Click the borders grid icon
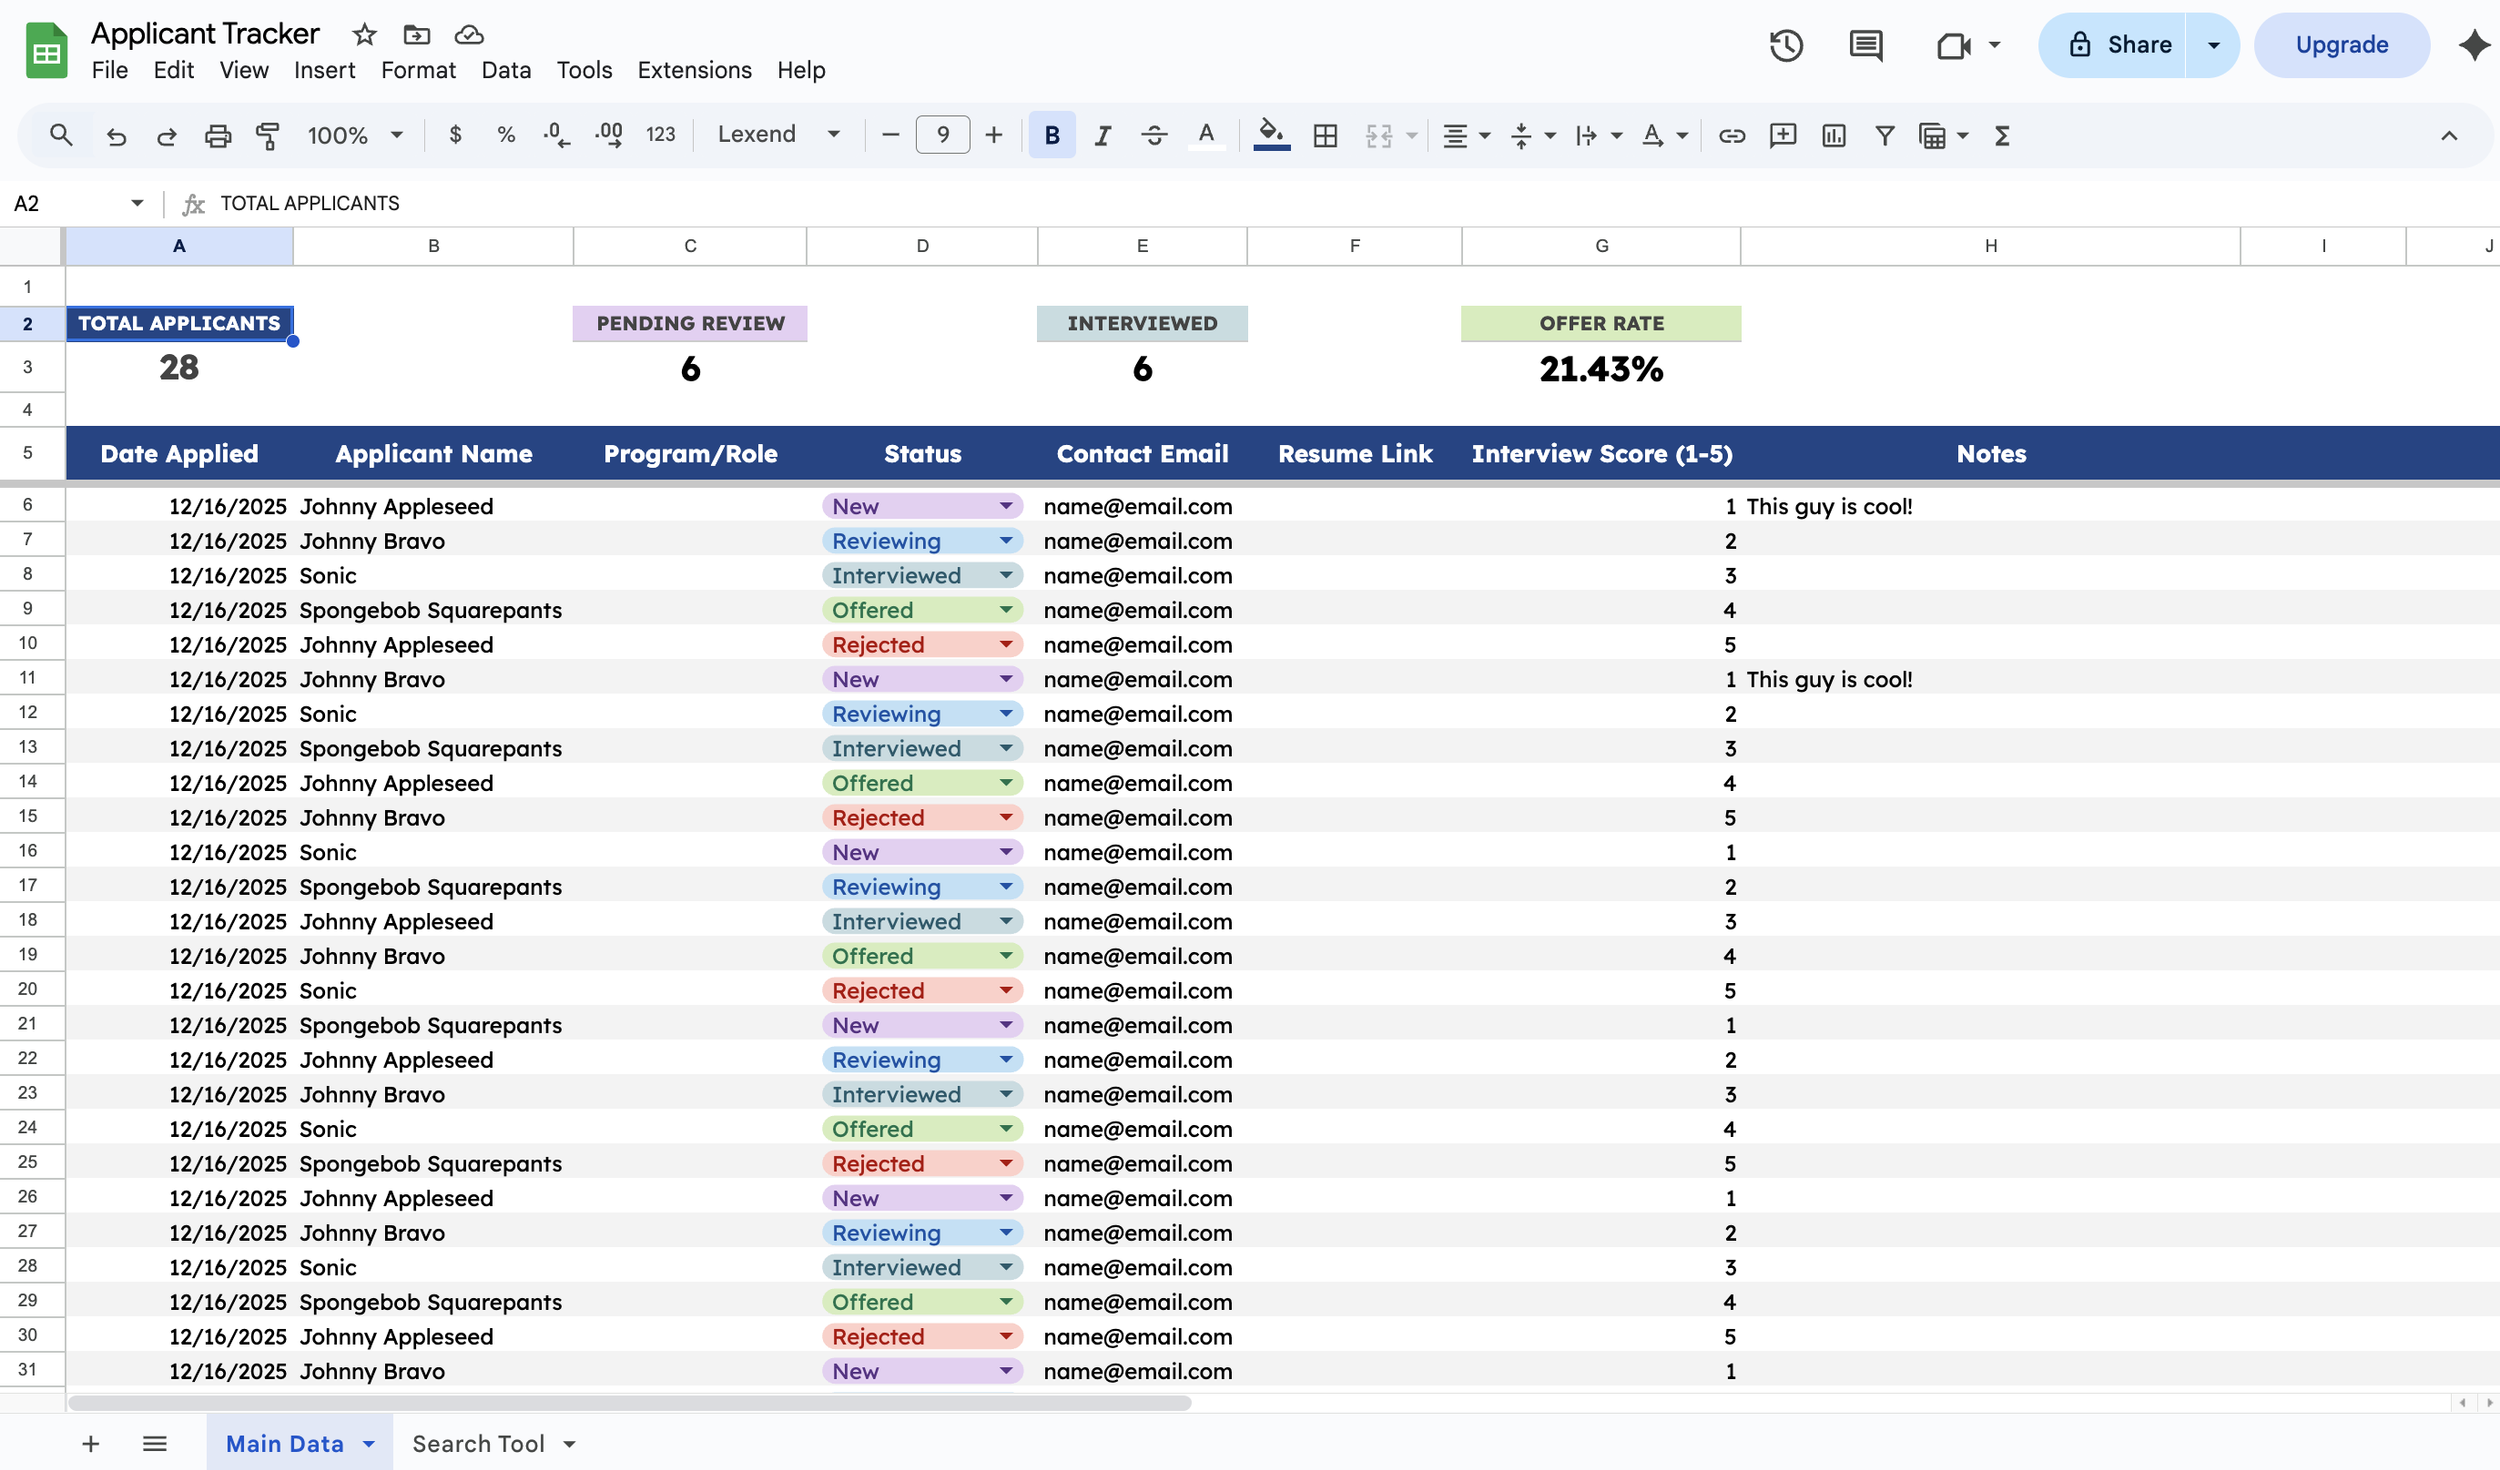2500x1470 pixels. click(x=1325, y=135)
